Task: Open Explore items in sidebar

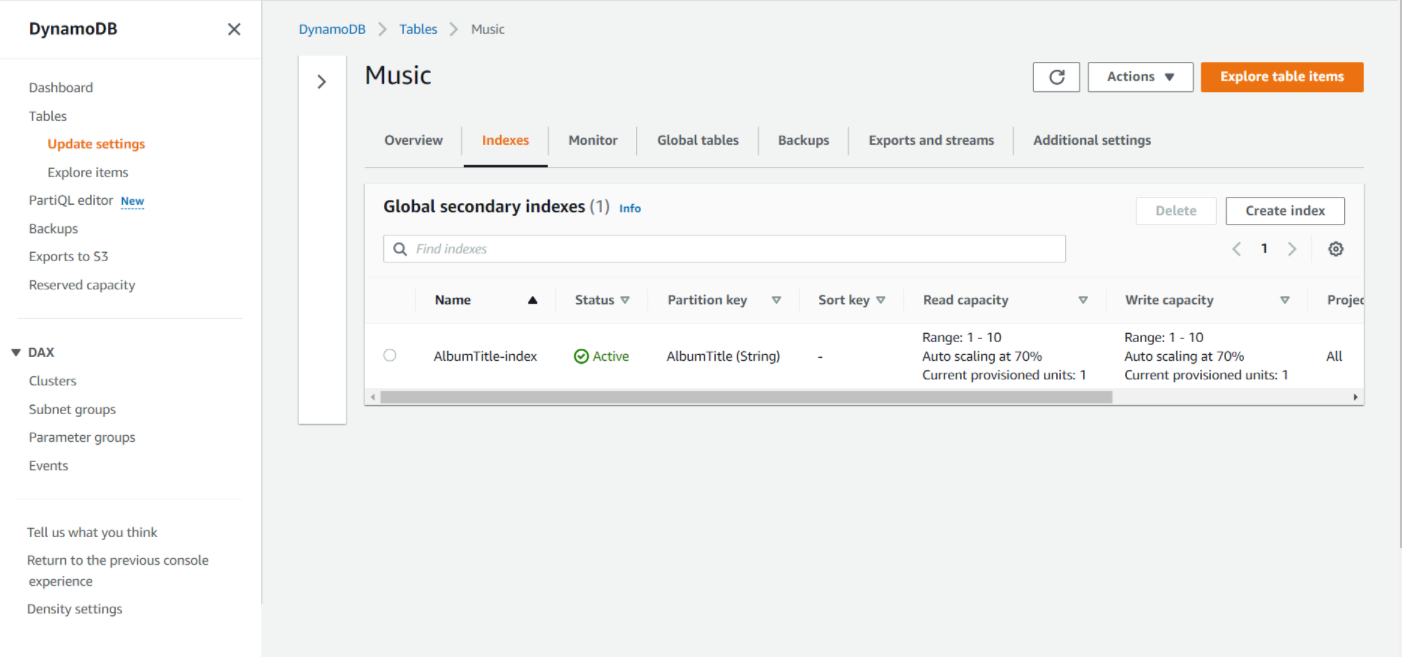Action: pyautogui.click(x=88, y=172)
